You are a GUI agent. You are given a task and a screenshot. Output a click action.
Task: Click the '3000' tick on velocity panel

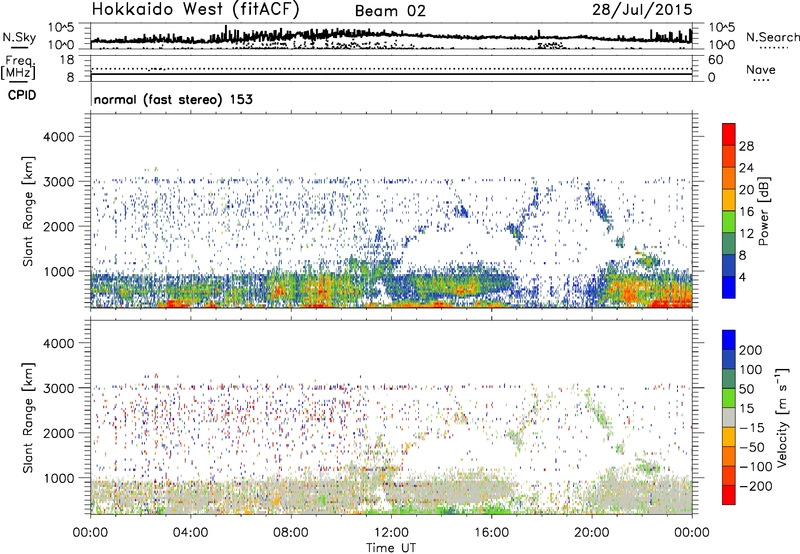(59, 388)
